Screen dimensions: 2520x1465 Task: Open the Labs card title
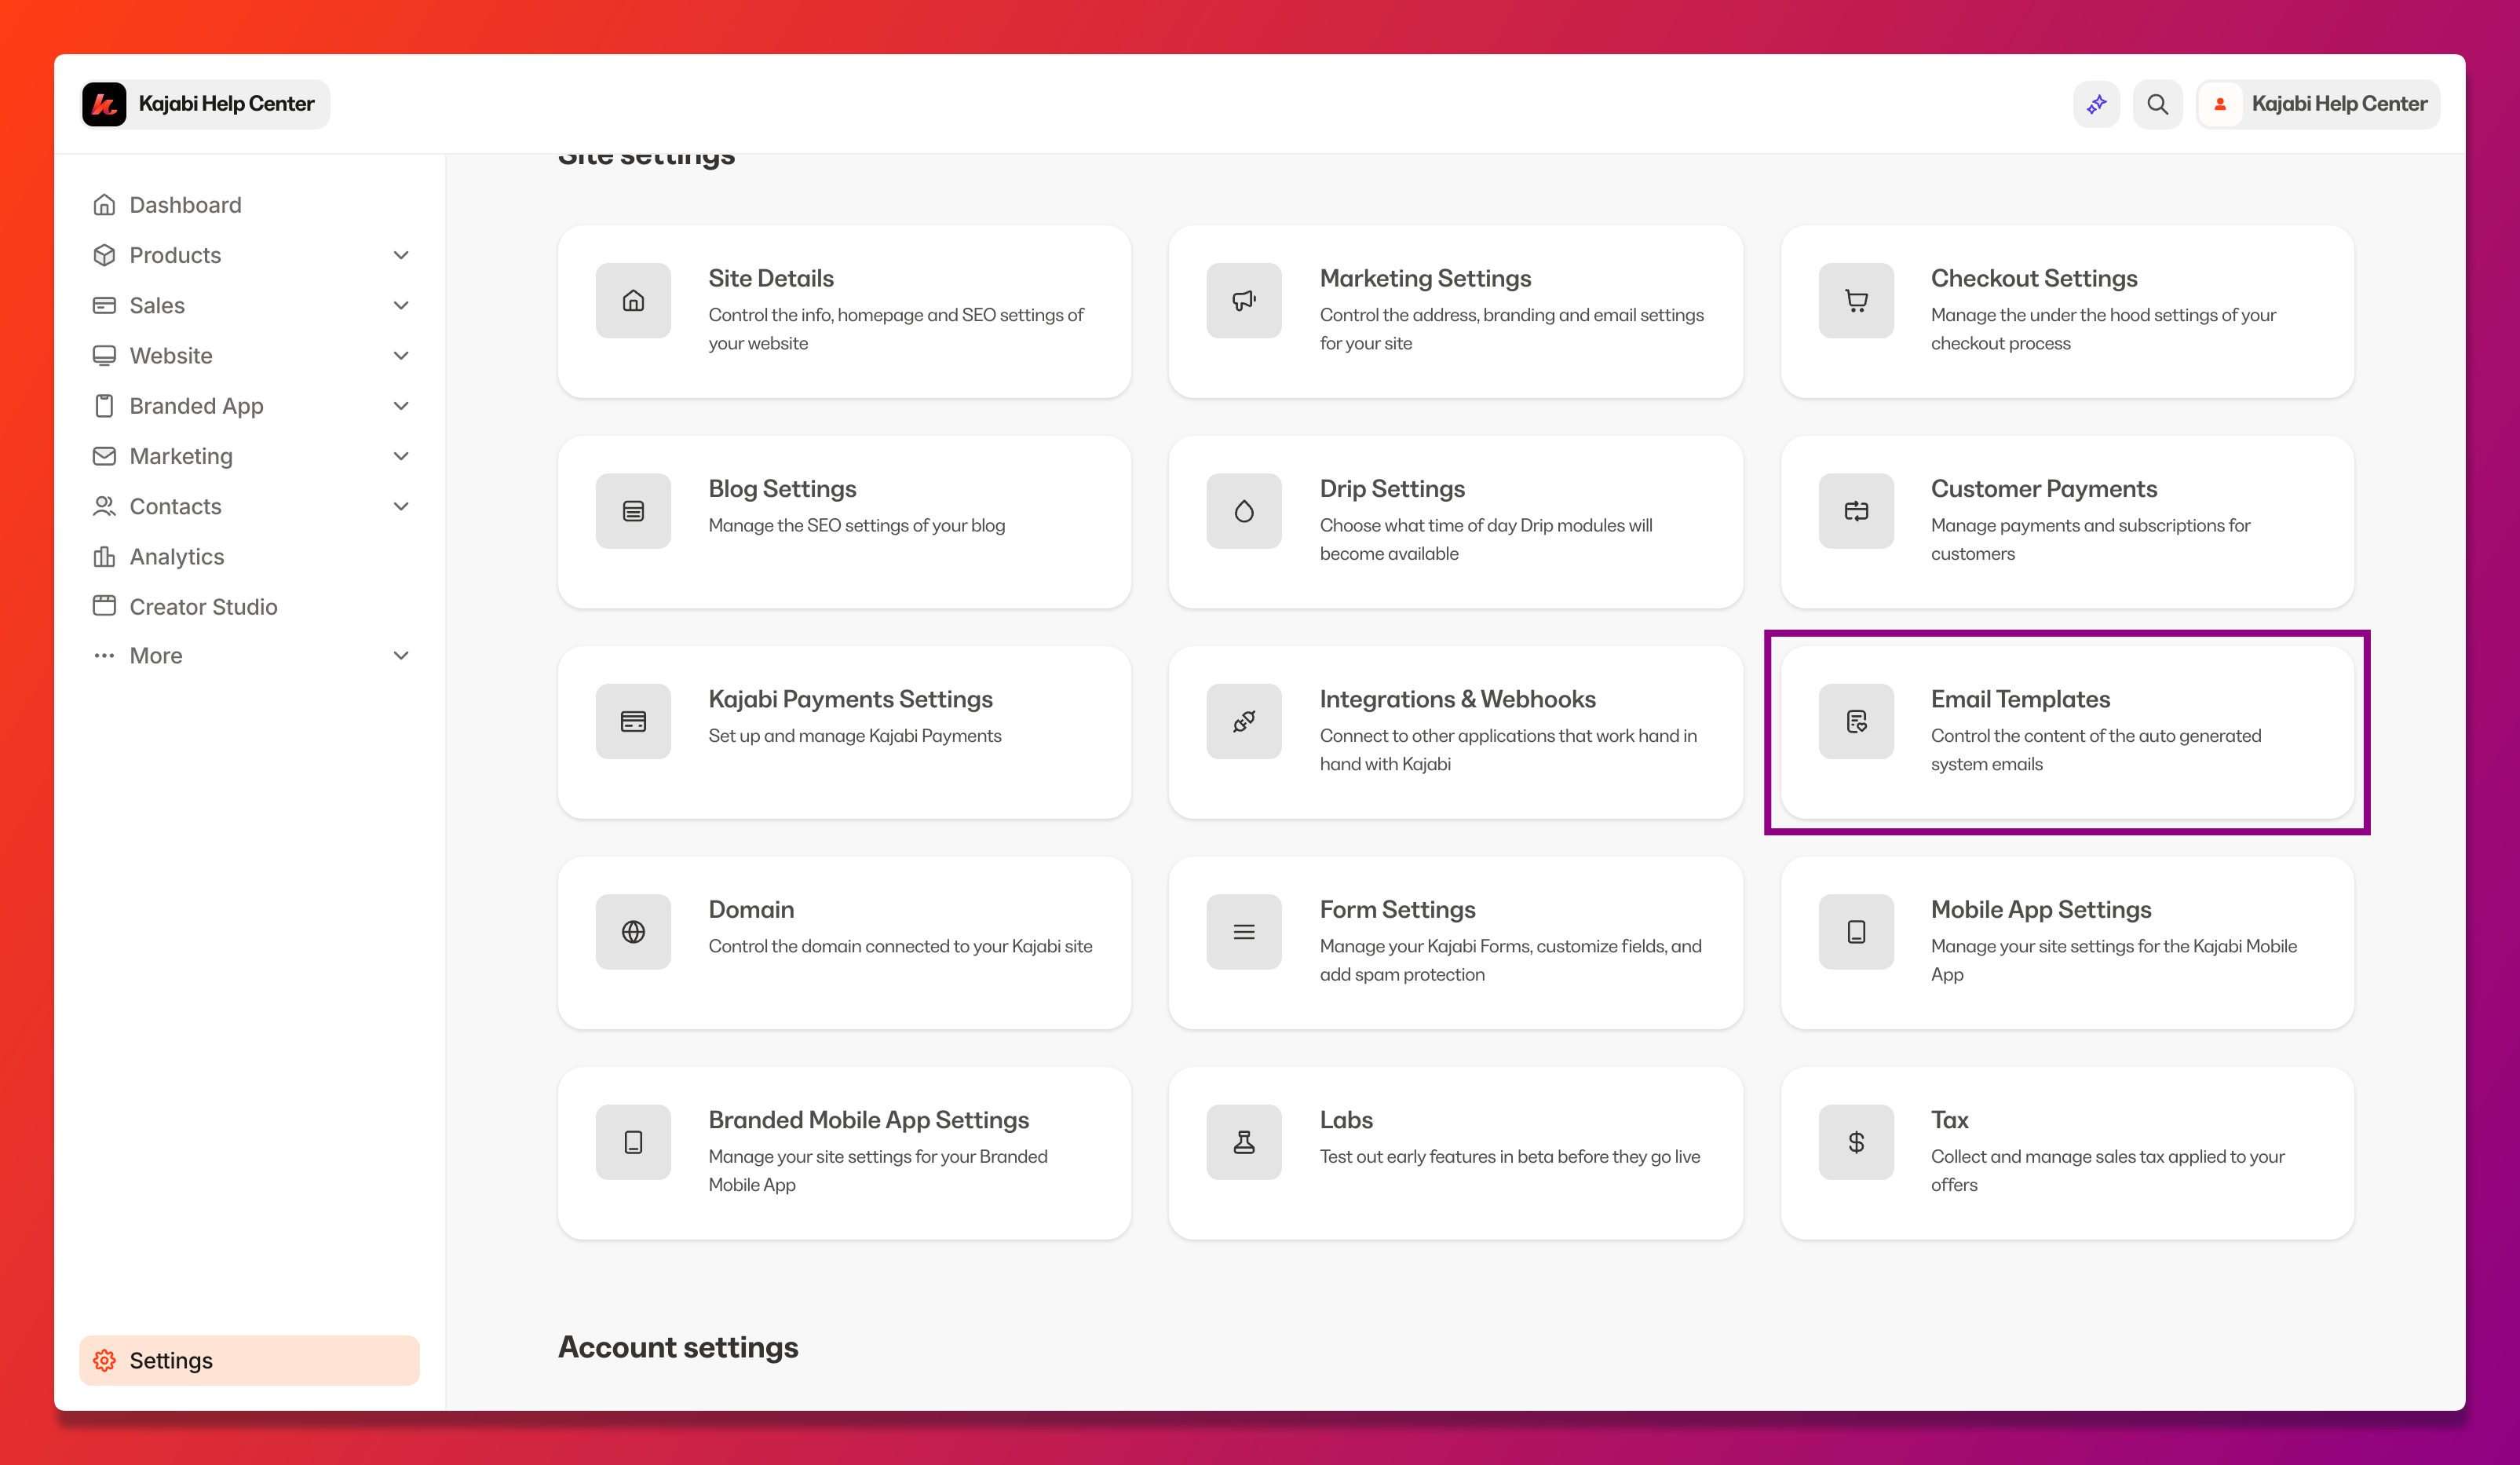[1346, 1120]
